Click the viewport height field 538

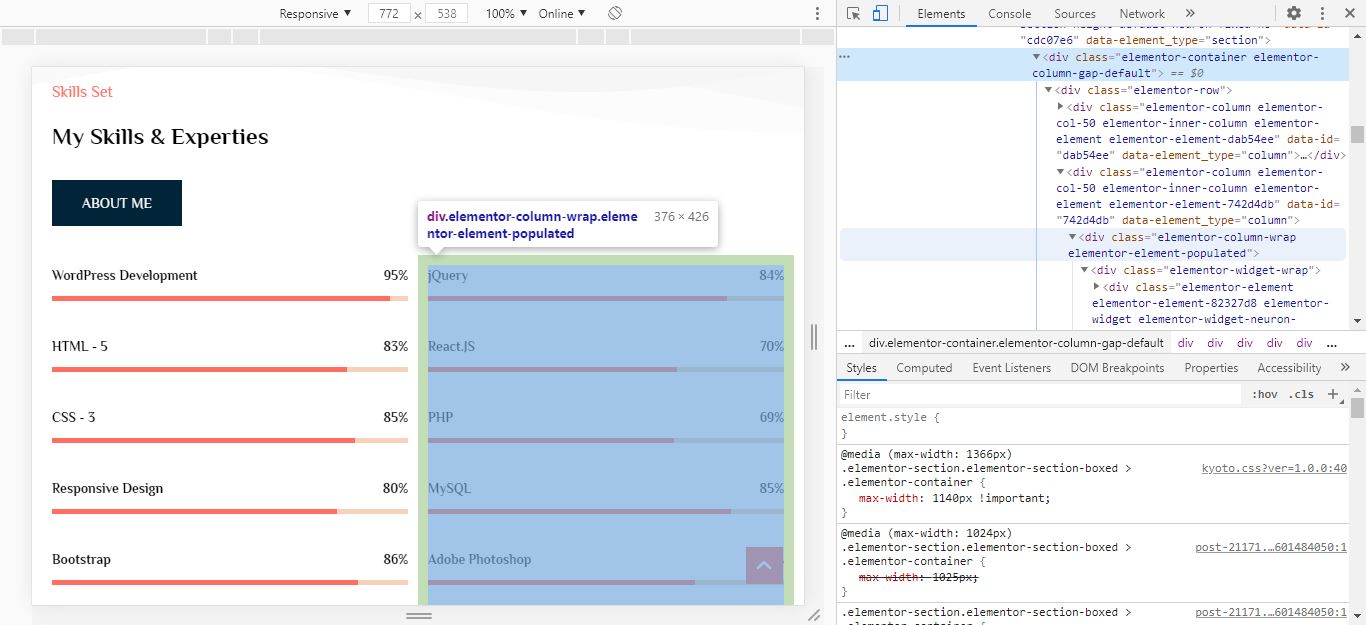tap(447, 13)
